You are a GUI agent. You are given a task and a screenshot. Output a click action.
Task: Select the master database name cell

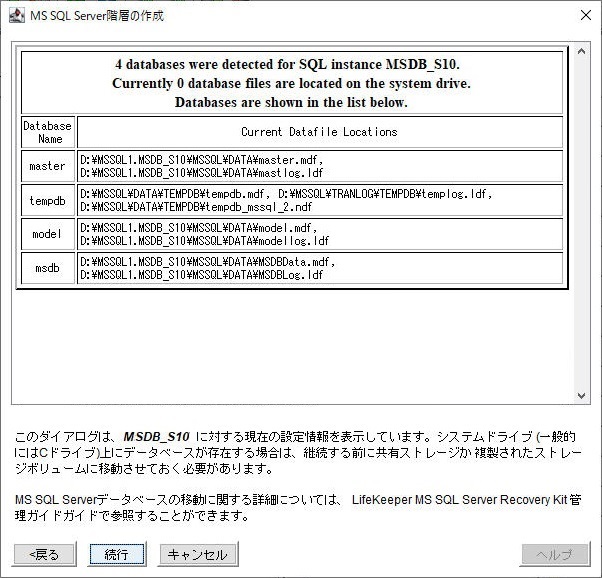coord(48,166)
